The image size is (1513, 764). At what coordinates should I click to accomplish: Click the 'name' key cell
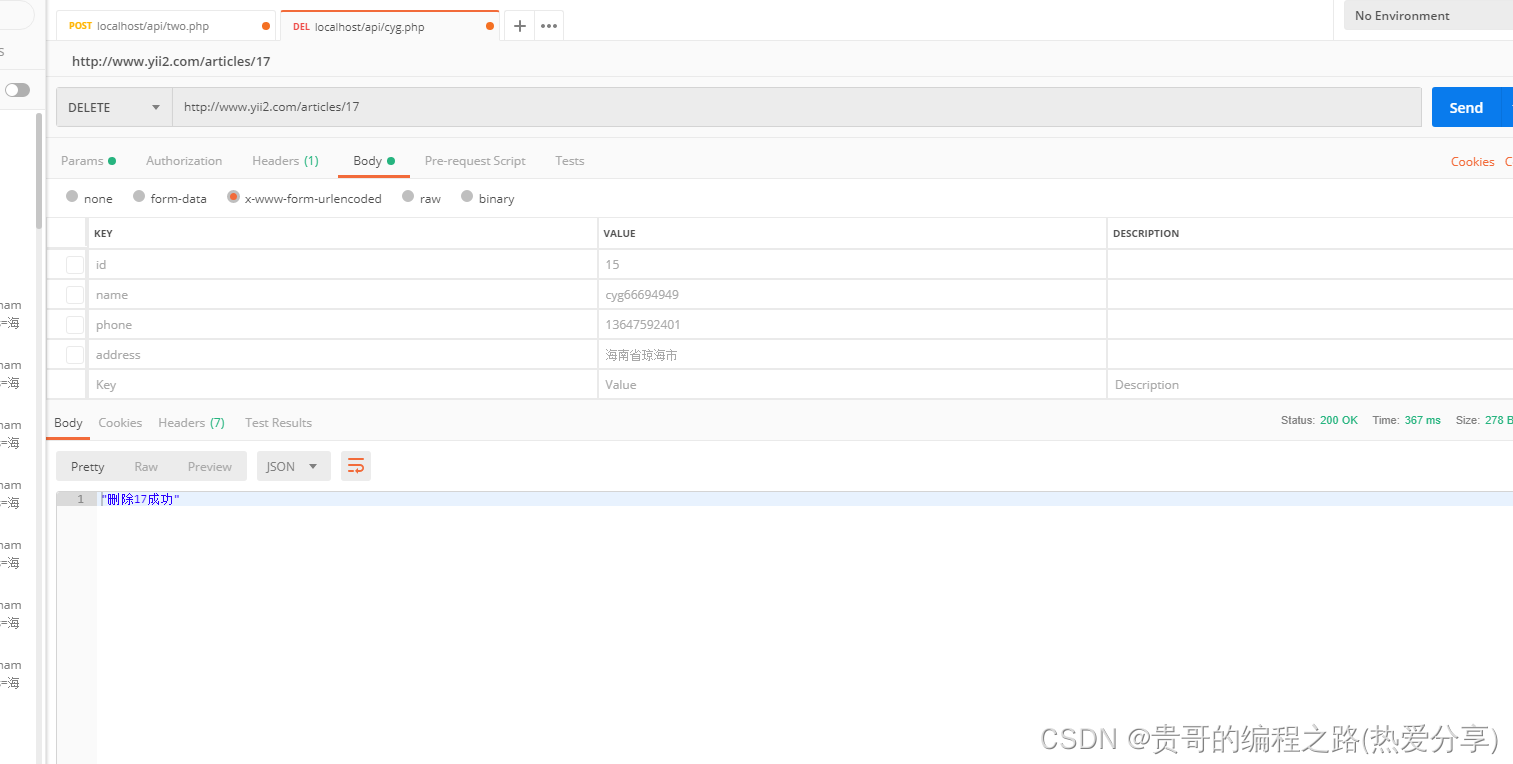(343, 295)
